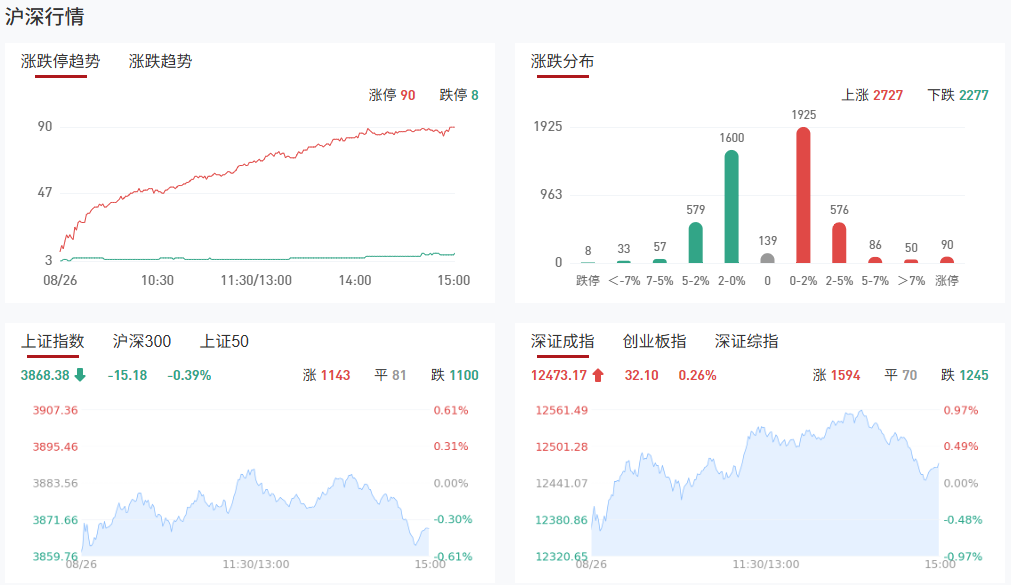Click the red 2-5% bar showing 576
The width and height of the screenshot is (1011, 585).
click(x=839, y=242)
